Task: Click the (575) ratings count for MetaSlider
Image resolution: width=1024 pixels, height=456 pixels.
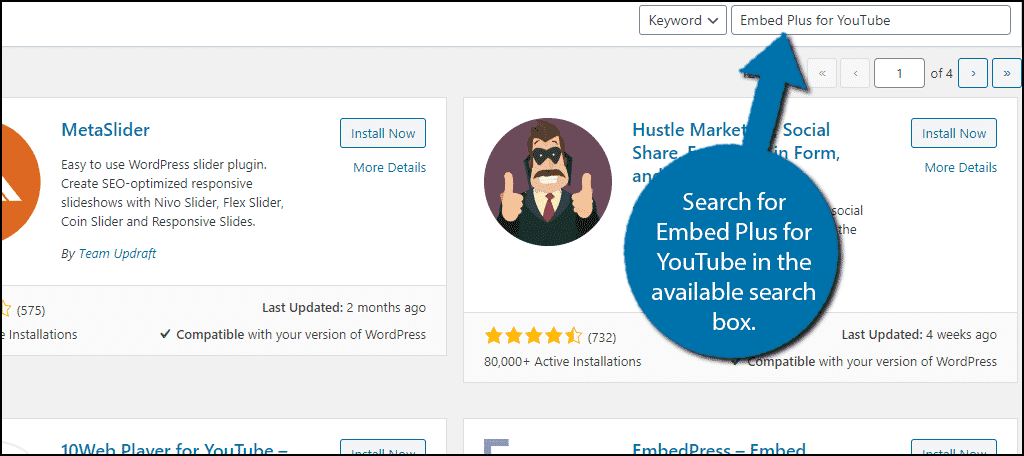Action: (31, 310)
